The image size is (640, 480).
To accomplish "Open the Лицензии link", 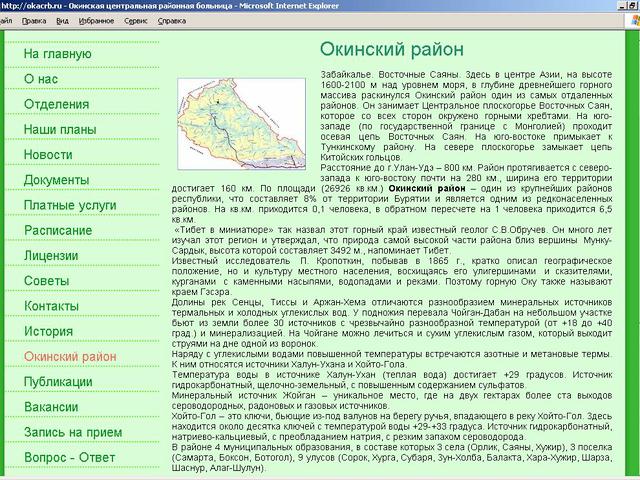I will (x=51, y=256).
